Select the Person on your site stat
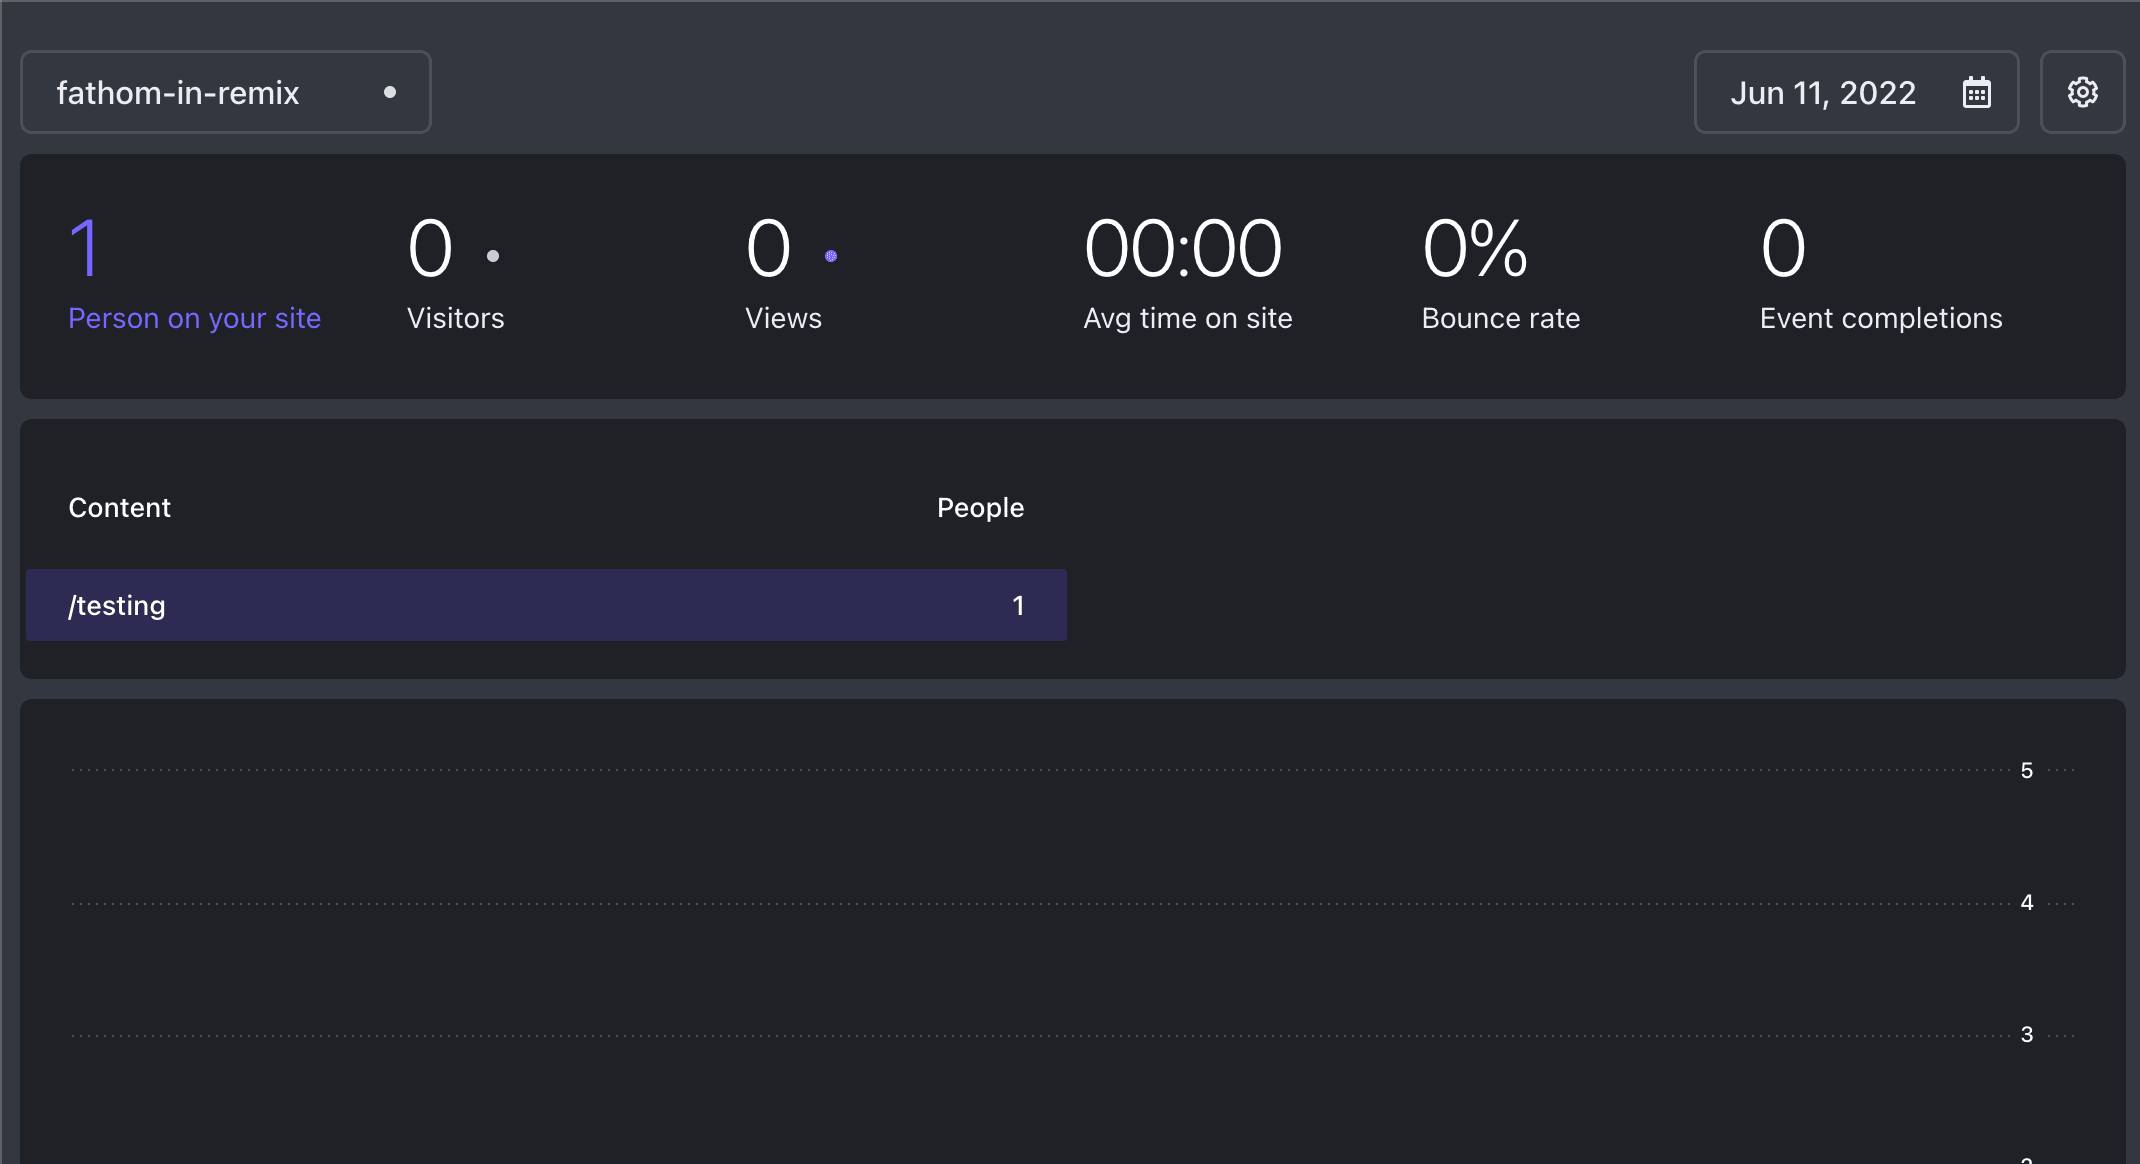Viewport: 2140px width, 1164px height. point(194,274)
